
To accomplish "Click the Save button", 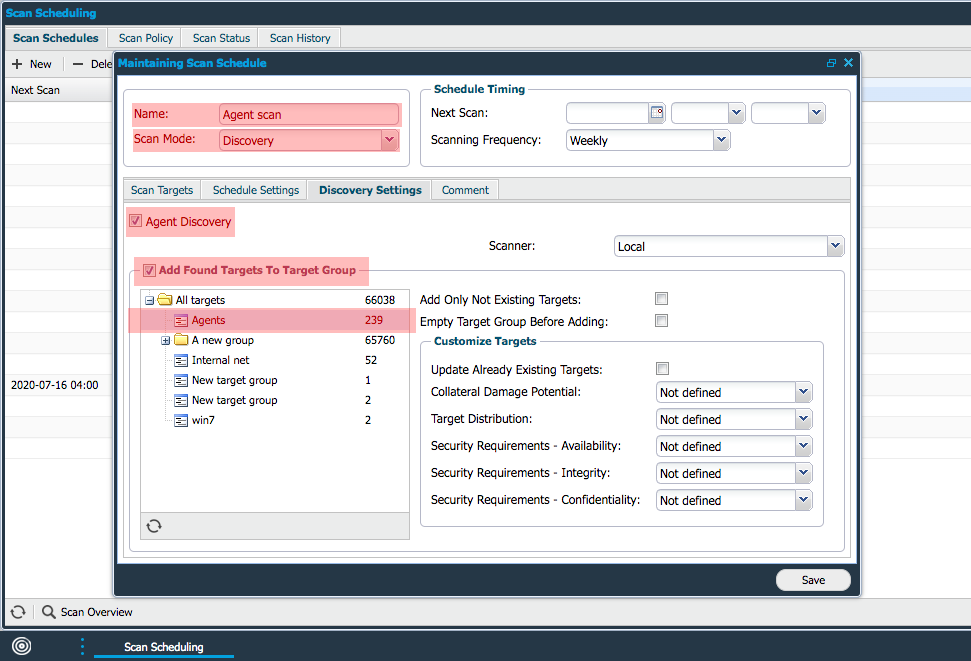I will click(x=813, y=580).
